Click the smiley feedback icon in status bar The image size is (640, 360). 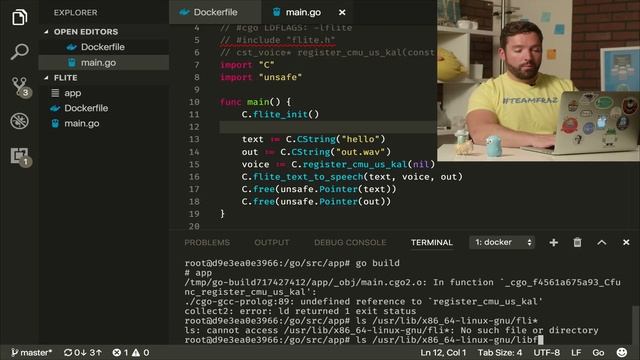pyautogui.click(x=622, y=353)
